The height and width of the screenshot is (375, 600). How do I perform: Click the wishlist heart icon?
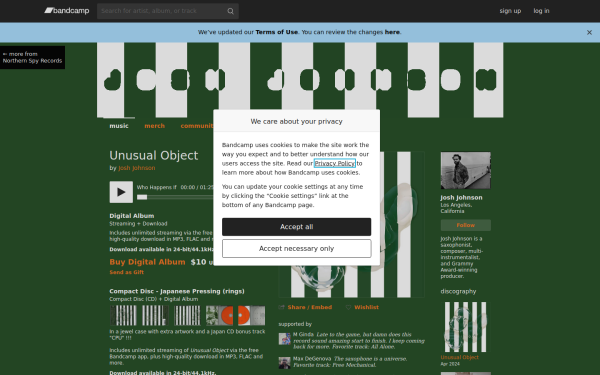[348, 307]
